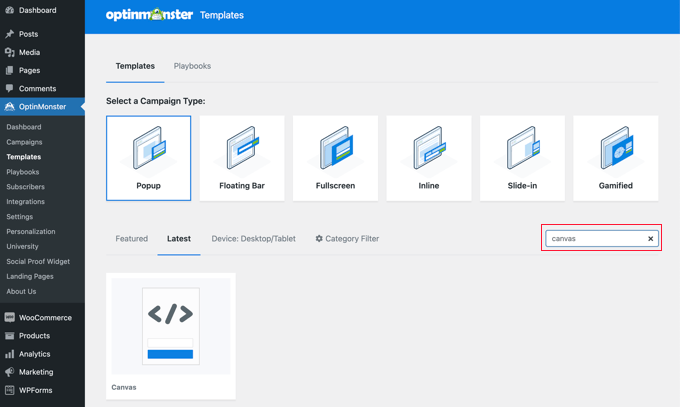The width and height of the screenshot is (680, 407).
Task: Click the Products box icon
Action: (10, 335)
